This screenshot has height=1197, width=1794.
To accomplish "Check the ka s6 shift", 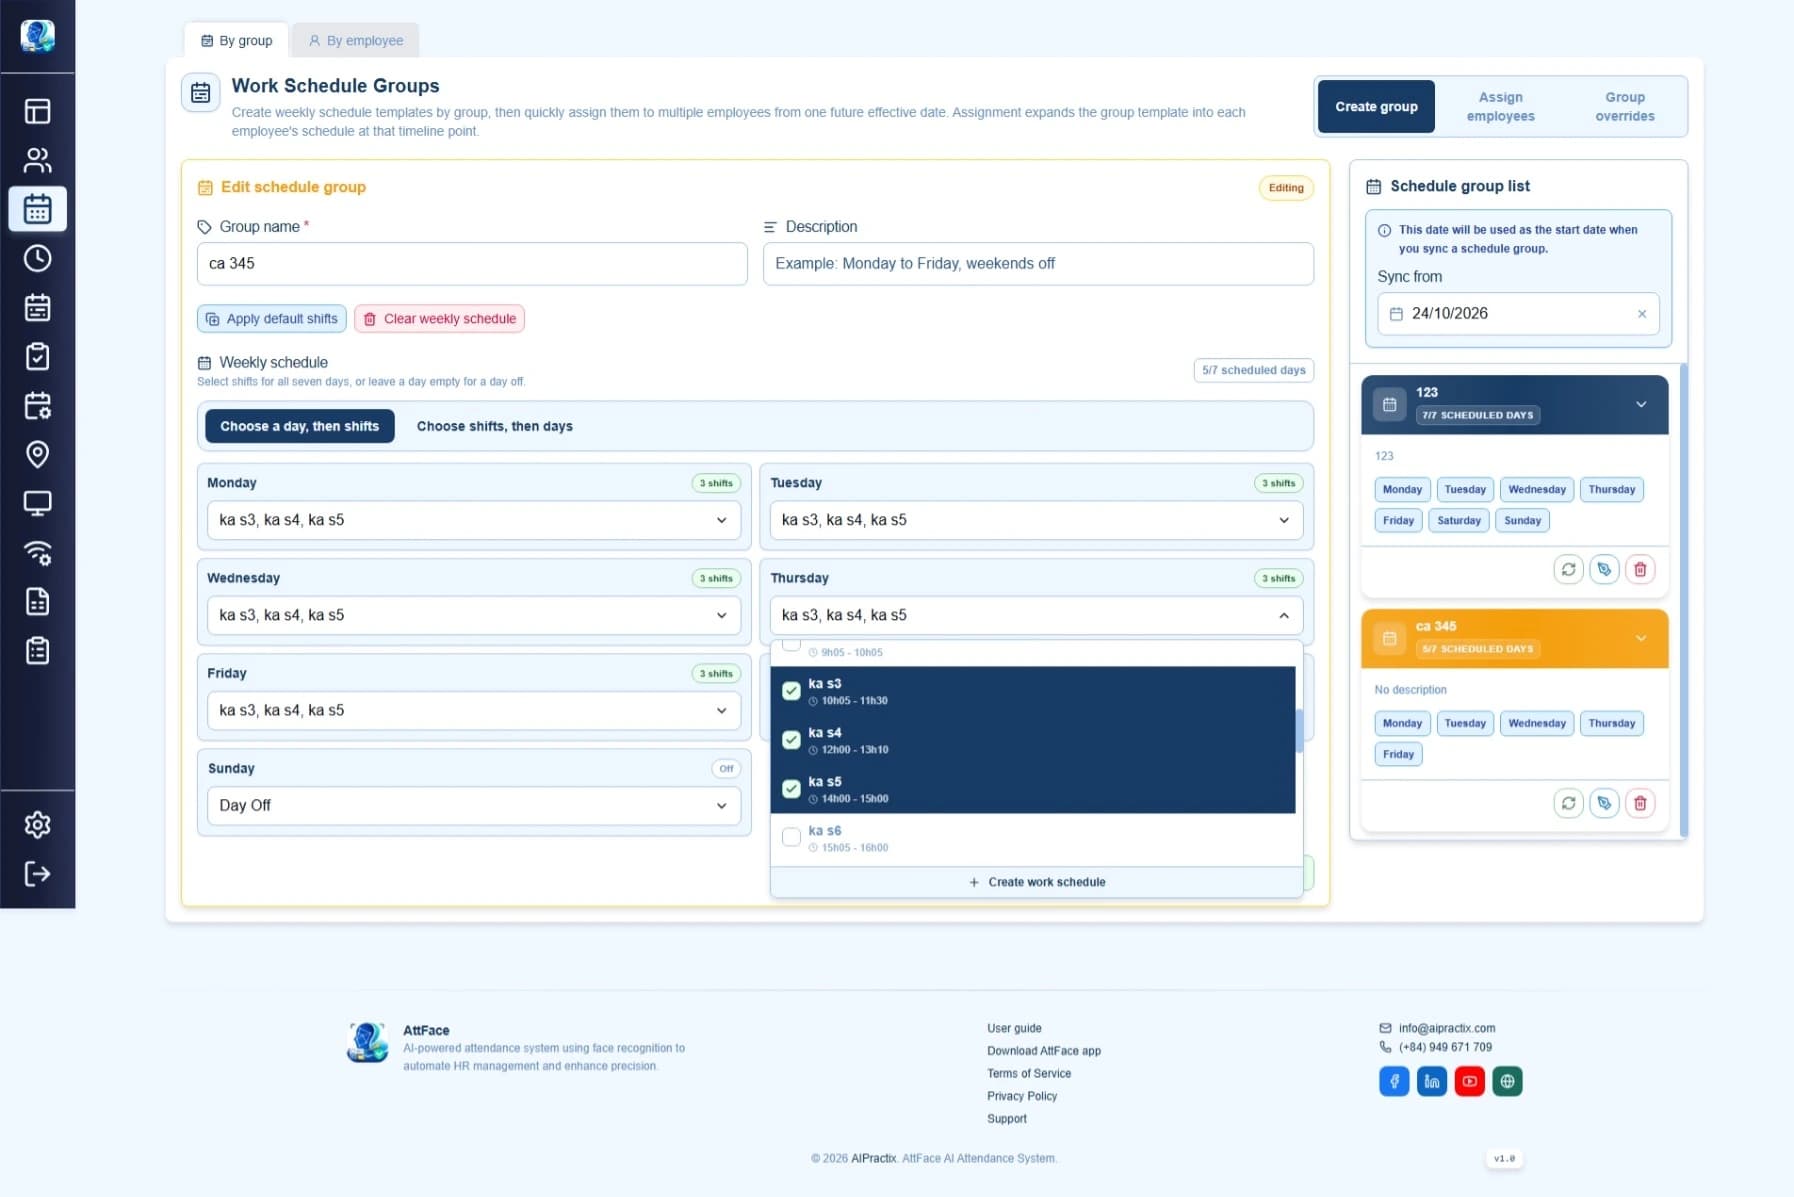I will (x=791, y=838).
